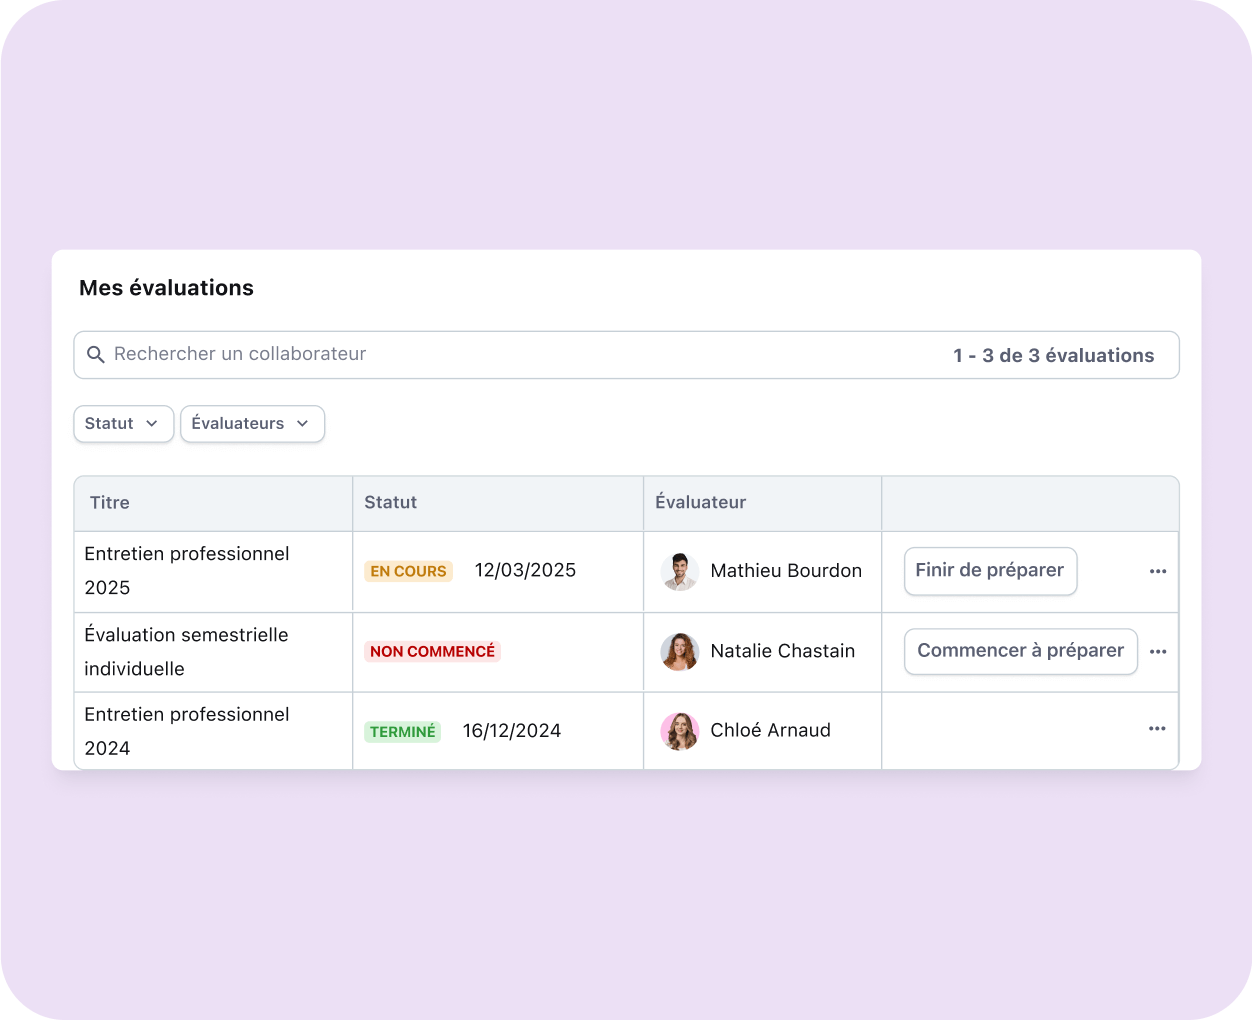Expand the Statut filter dropdown
This screenshot has width=1252, height=1020.
(123, 423)
